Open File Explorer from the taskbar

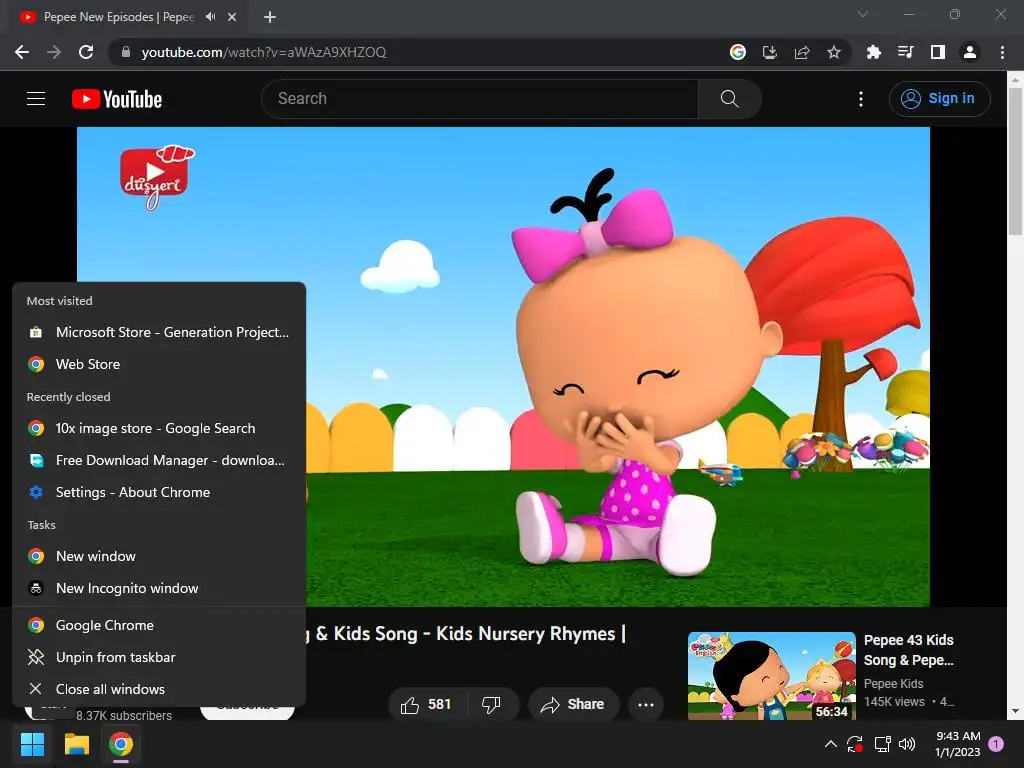pos(76,744)
